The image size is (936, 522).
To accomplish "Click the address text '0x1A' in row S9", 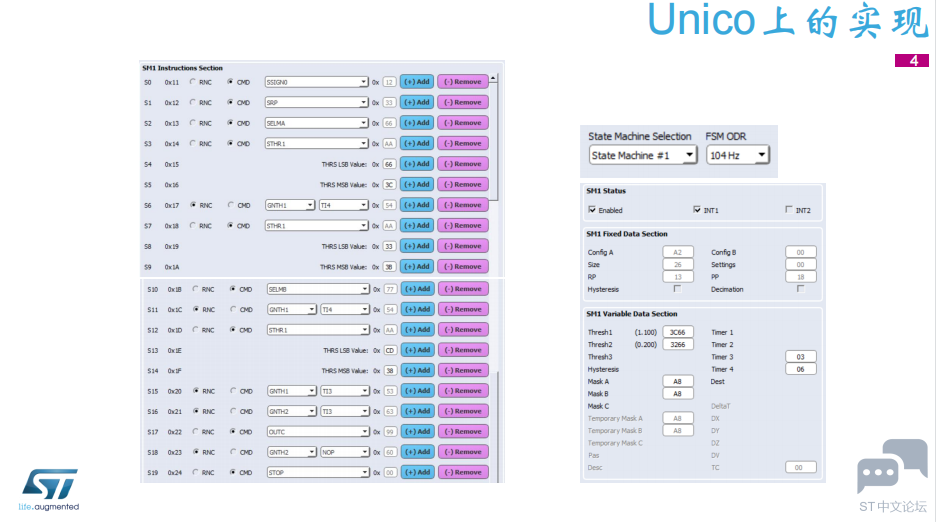I will 172,267.
